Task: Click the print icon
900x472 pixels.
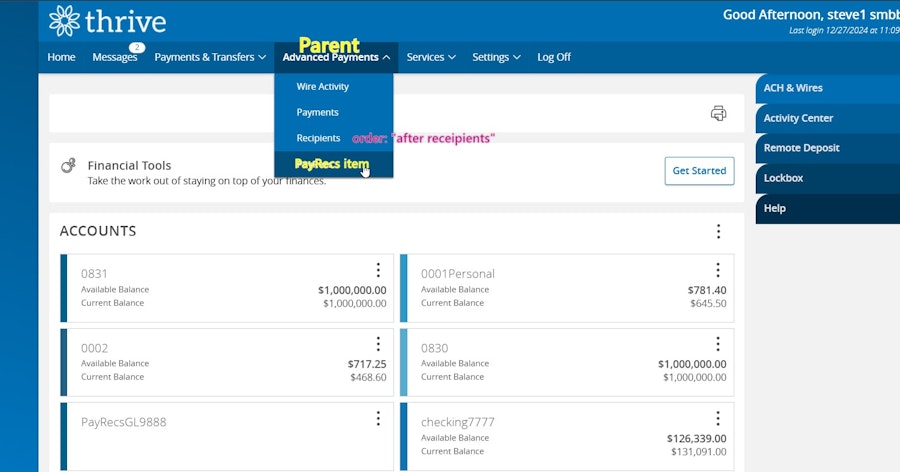Action: tap(718, 113)
